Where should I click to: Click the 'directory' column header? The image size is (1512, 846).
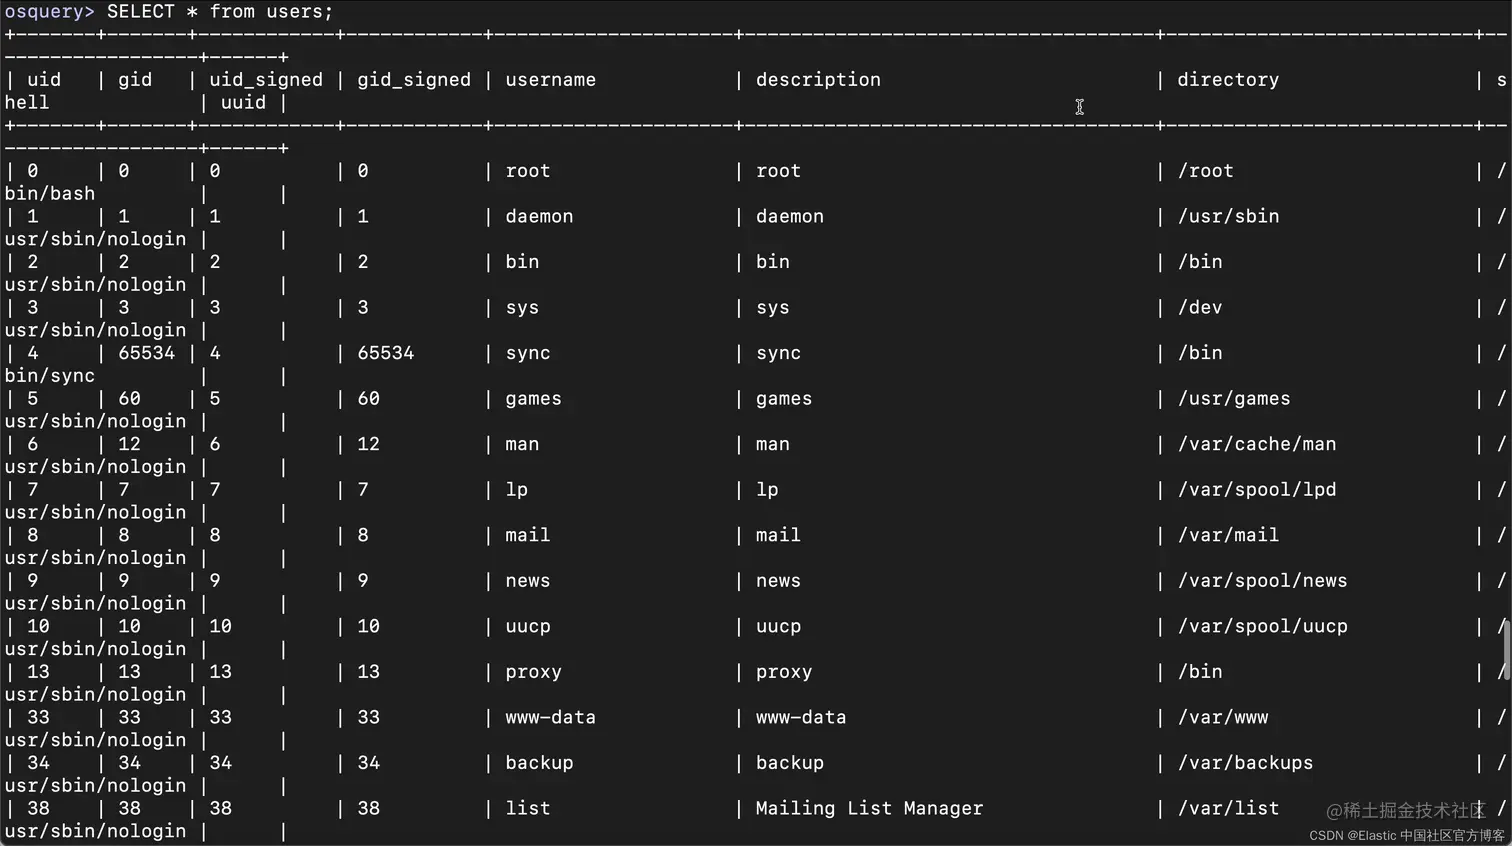pyautogui.click(x=1228, y=80)
